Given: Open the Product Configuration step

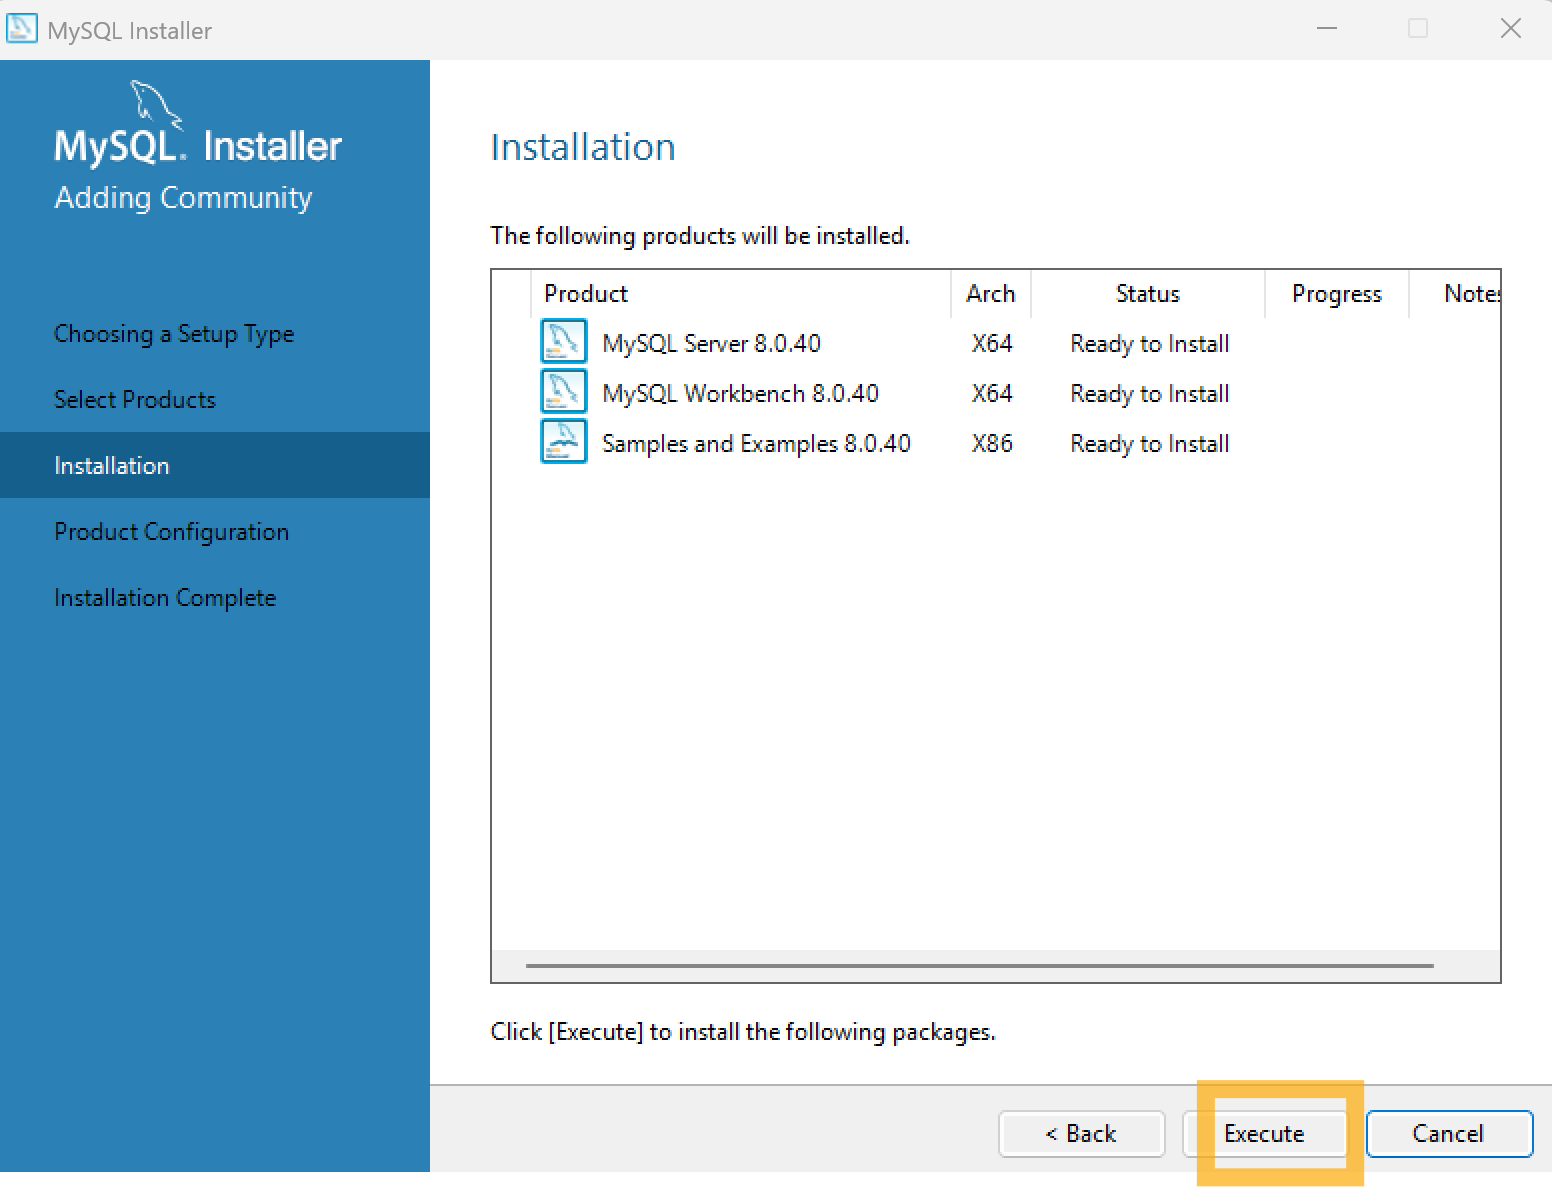Looking at the screenshot, I should coord(171,531).
